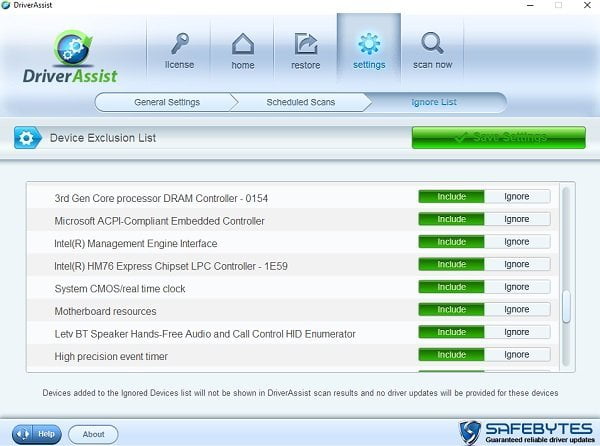Include Intel(R) Management Engine Interface
This screenshot has height=446, width=600.
tap(452, 242)
